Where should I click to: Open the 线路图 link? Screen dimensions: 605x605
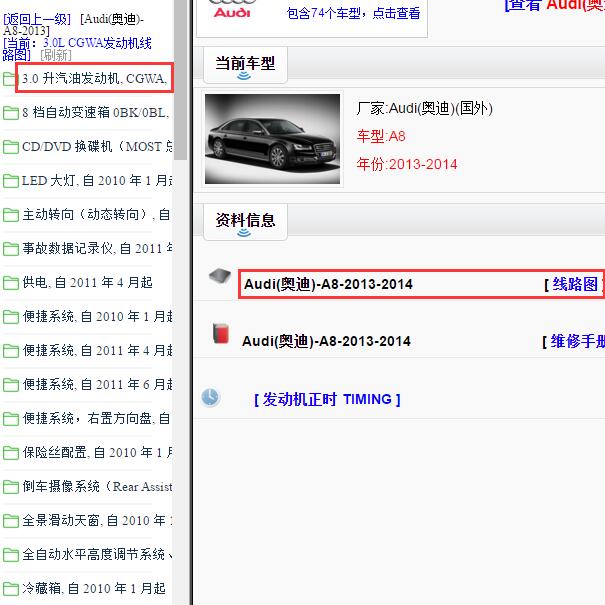(x=575, y=284)
